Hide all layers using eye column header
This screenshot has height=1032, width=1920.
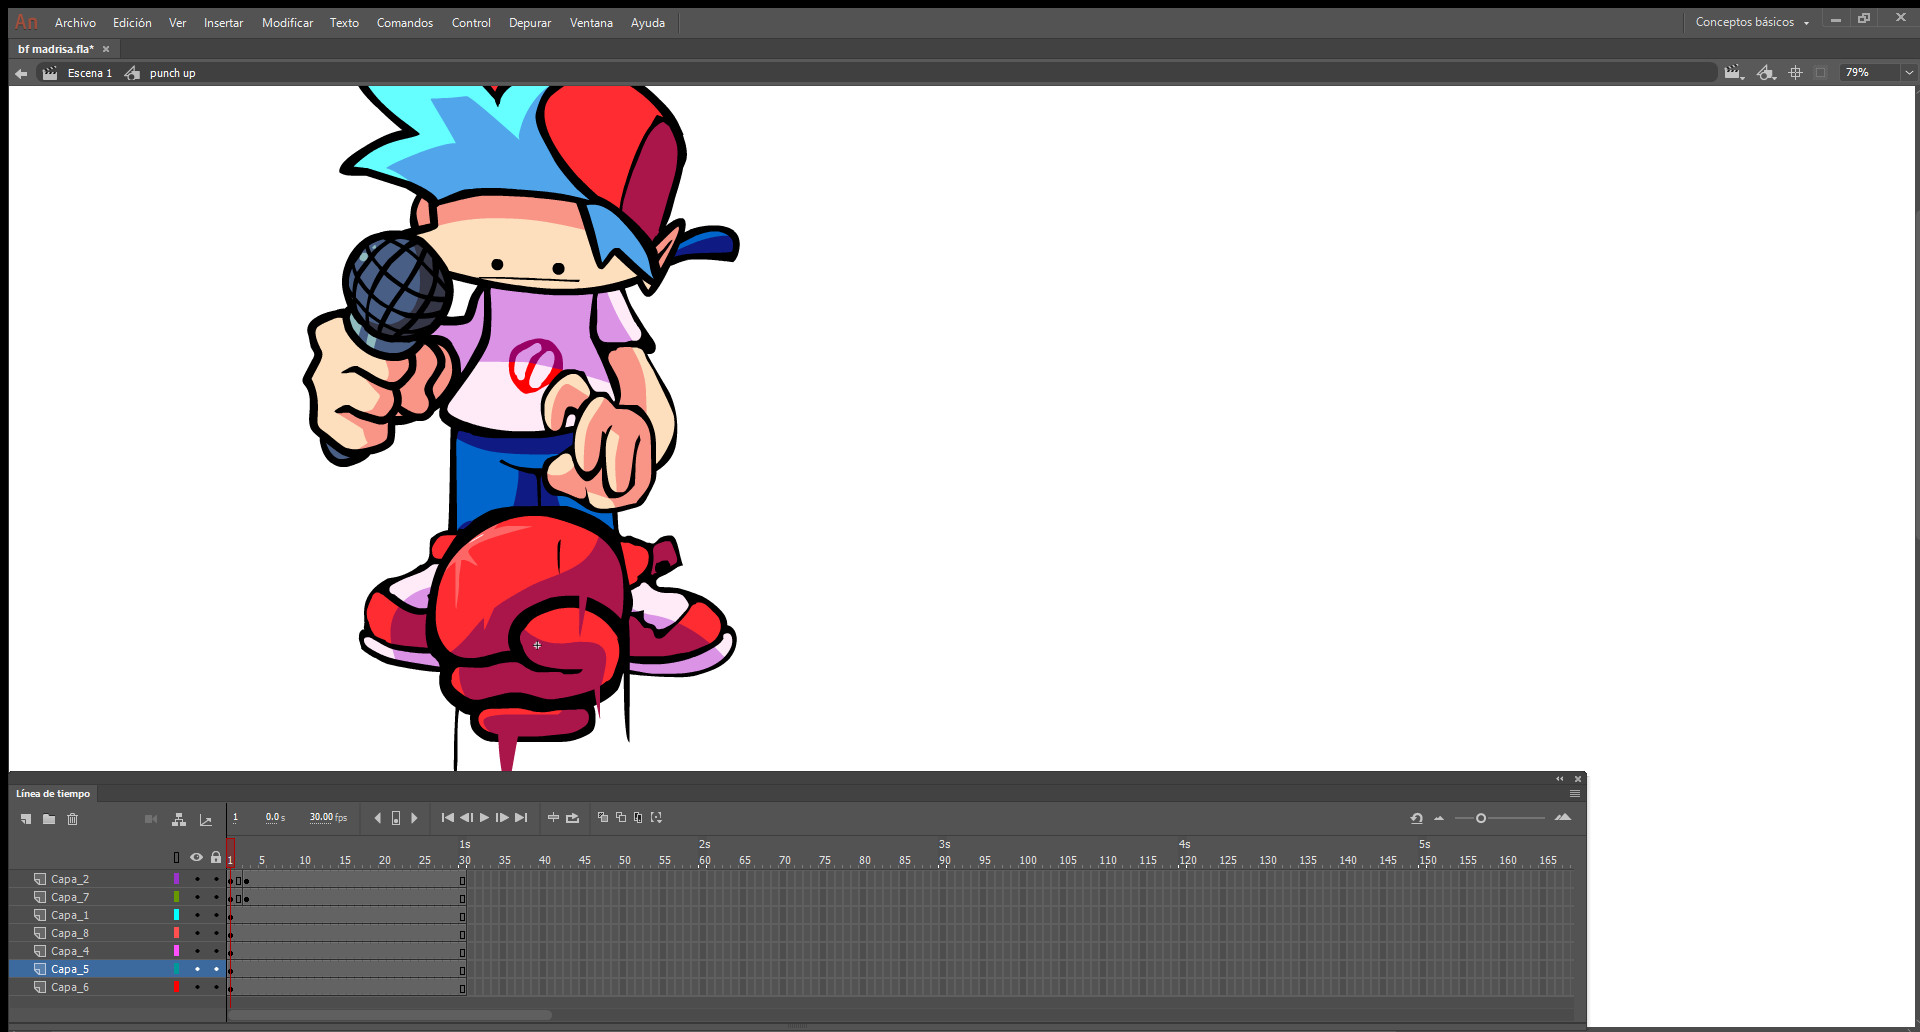tap(197, 857)
